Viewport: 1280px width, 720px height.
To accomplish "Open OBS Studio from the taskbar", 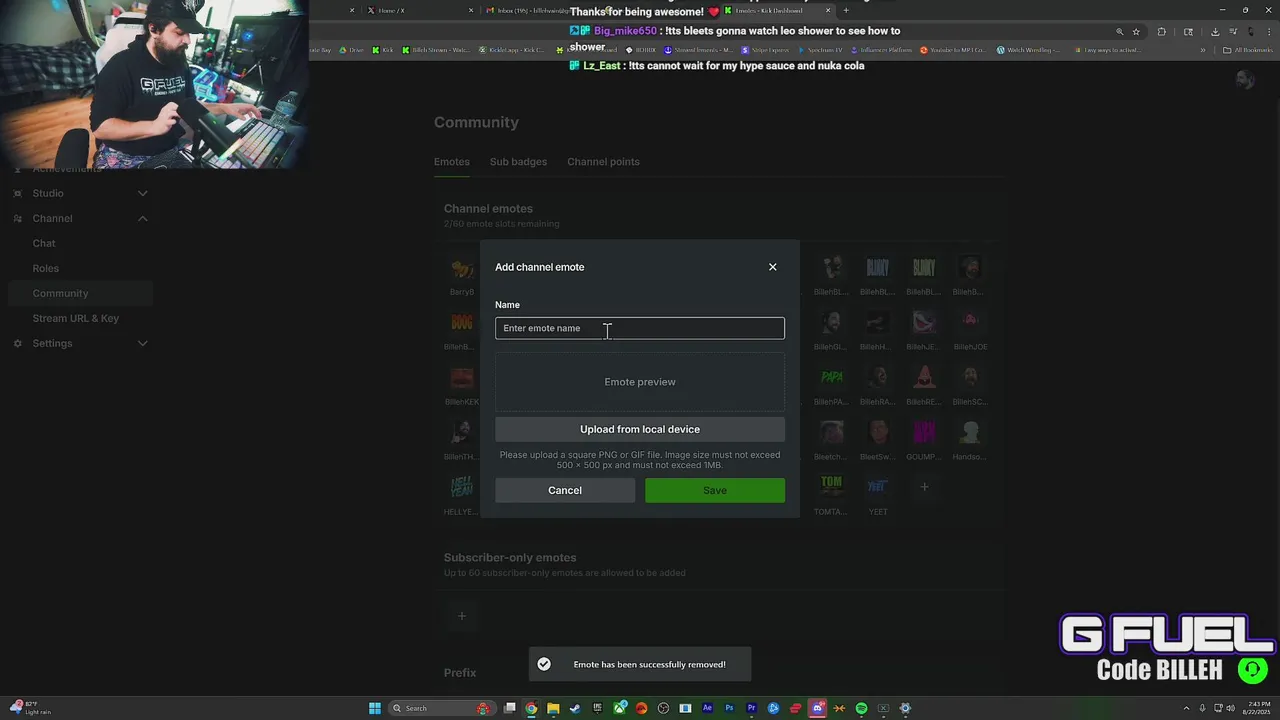I will [663, 708].
